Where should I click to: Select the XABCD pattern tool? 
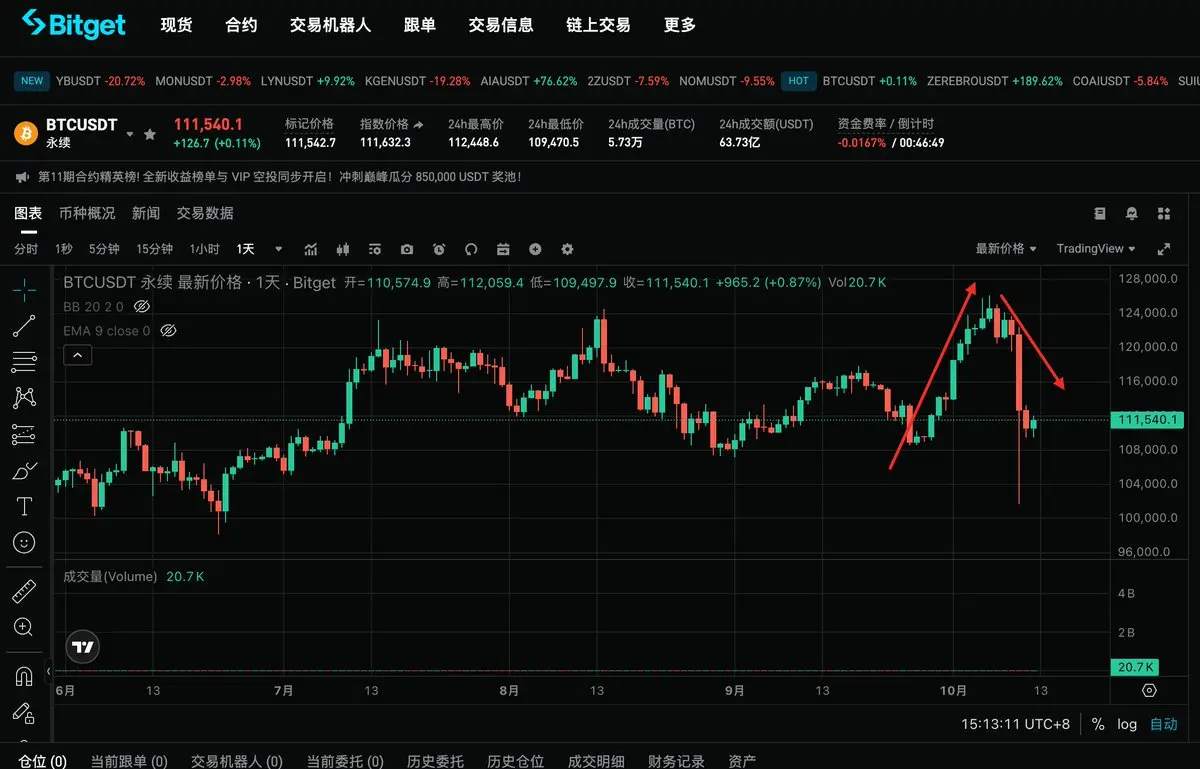click(x=24, y=398)
